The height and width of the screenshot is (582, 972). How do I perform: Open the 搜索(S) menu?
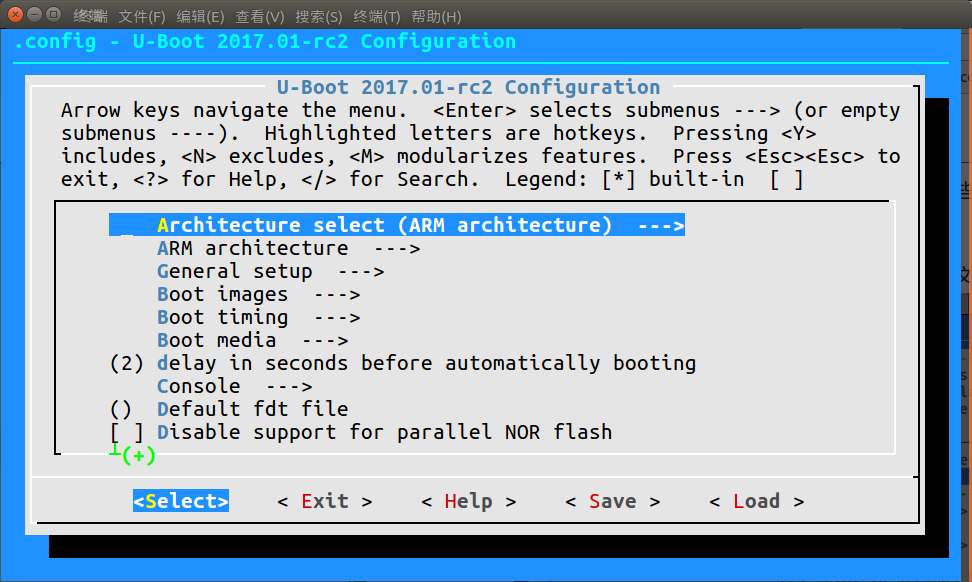tap(319, 17)
